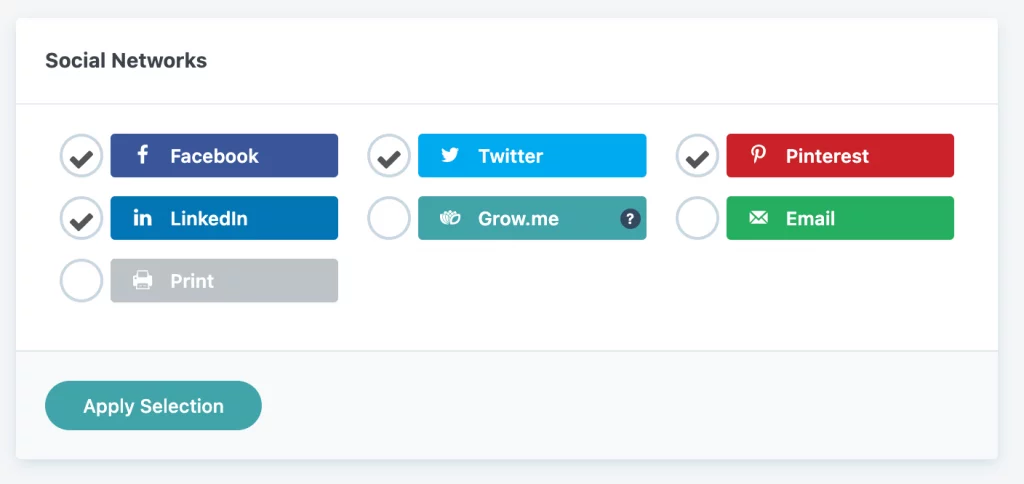Click the Email envelope icon
Screen dimensions: 1024x484
pyautogui.click(x=758, y=218)
